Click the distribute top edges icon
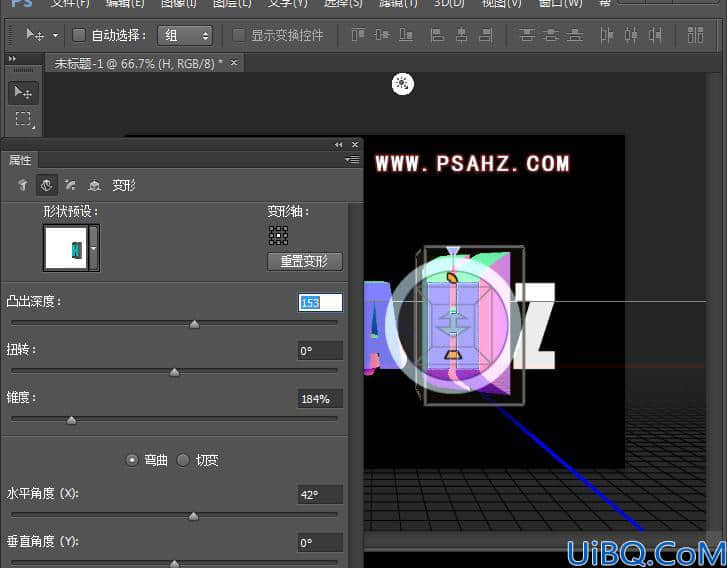Image resolution: width=727 pixels, height=568 pixels. [x=527, y=35]
